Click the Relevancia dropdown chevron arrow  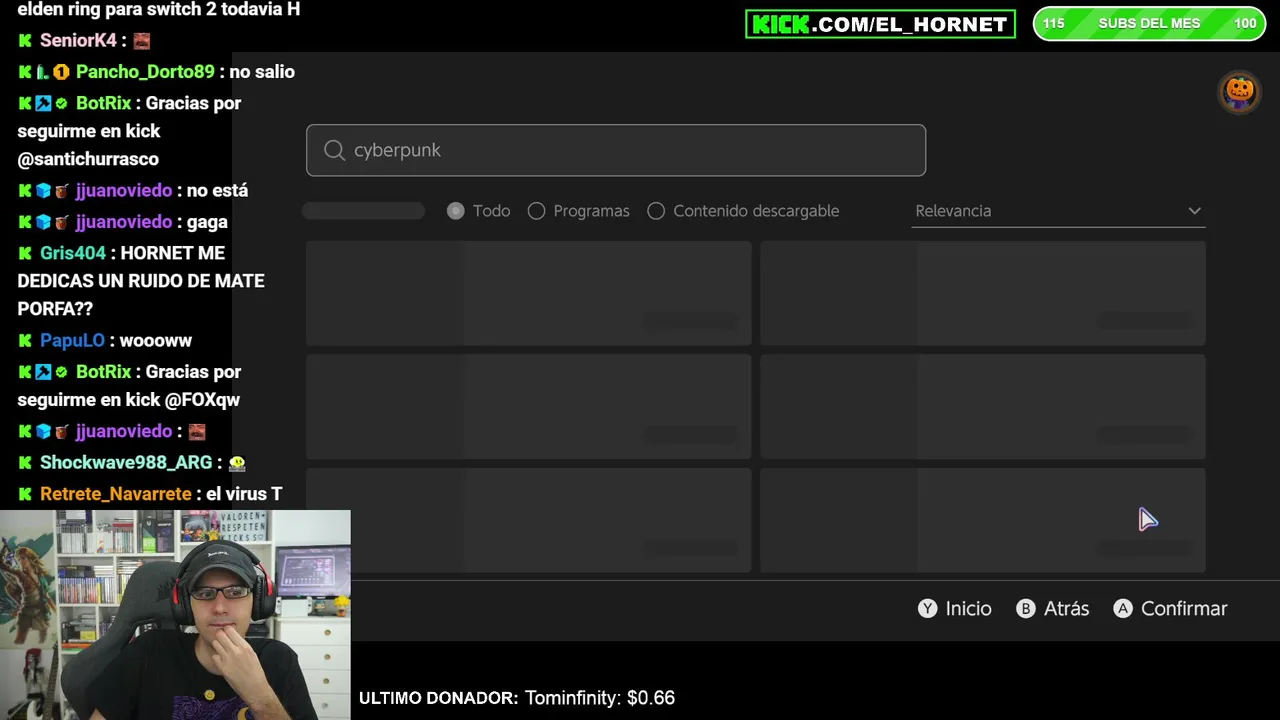1194,211
